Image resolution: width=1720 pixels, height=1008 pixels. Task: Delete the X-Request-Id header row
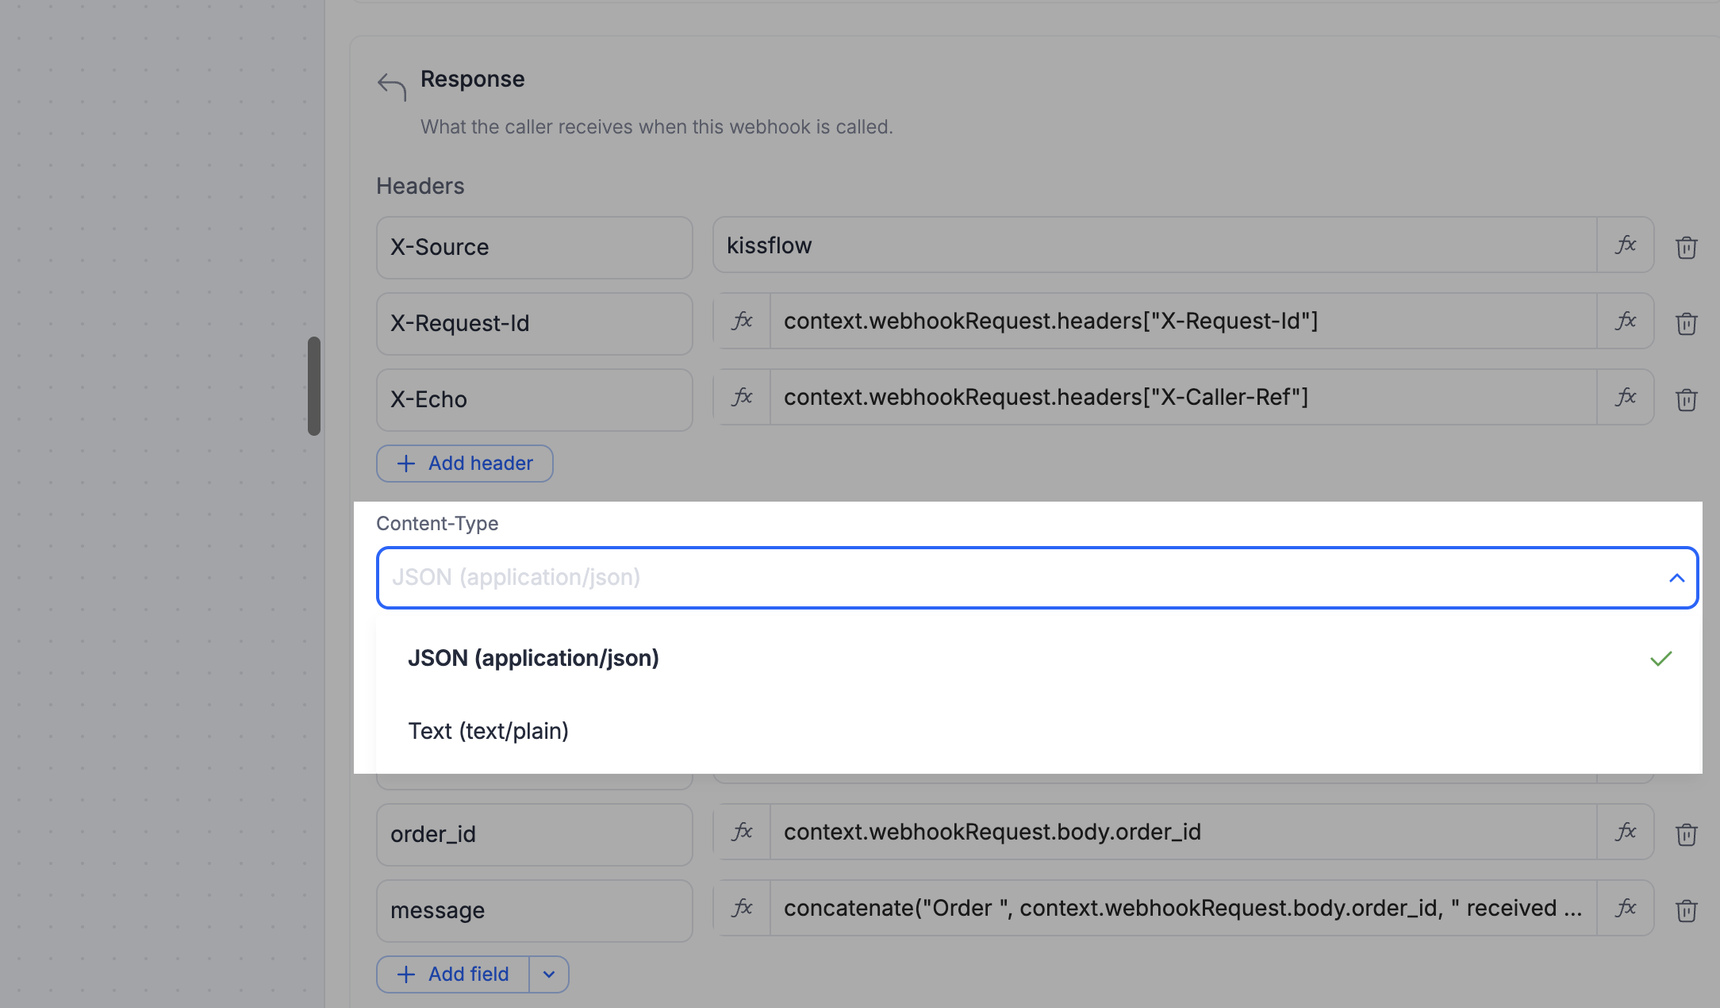[1686, 323]
